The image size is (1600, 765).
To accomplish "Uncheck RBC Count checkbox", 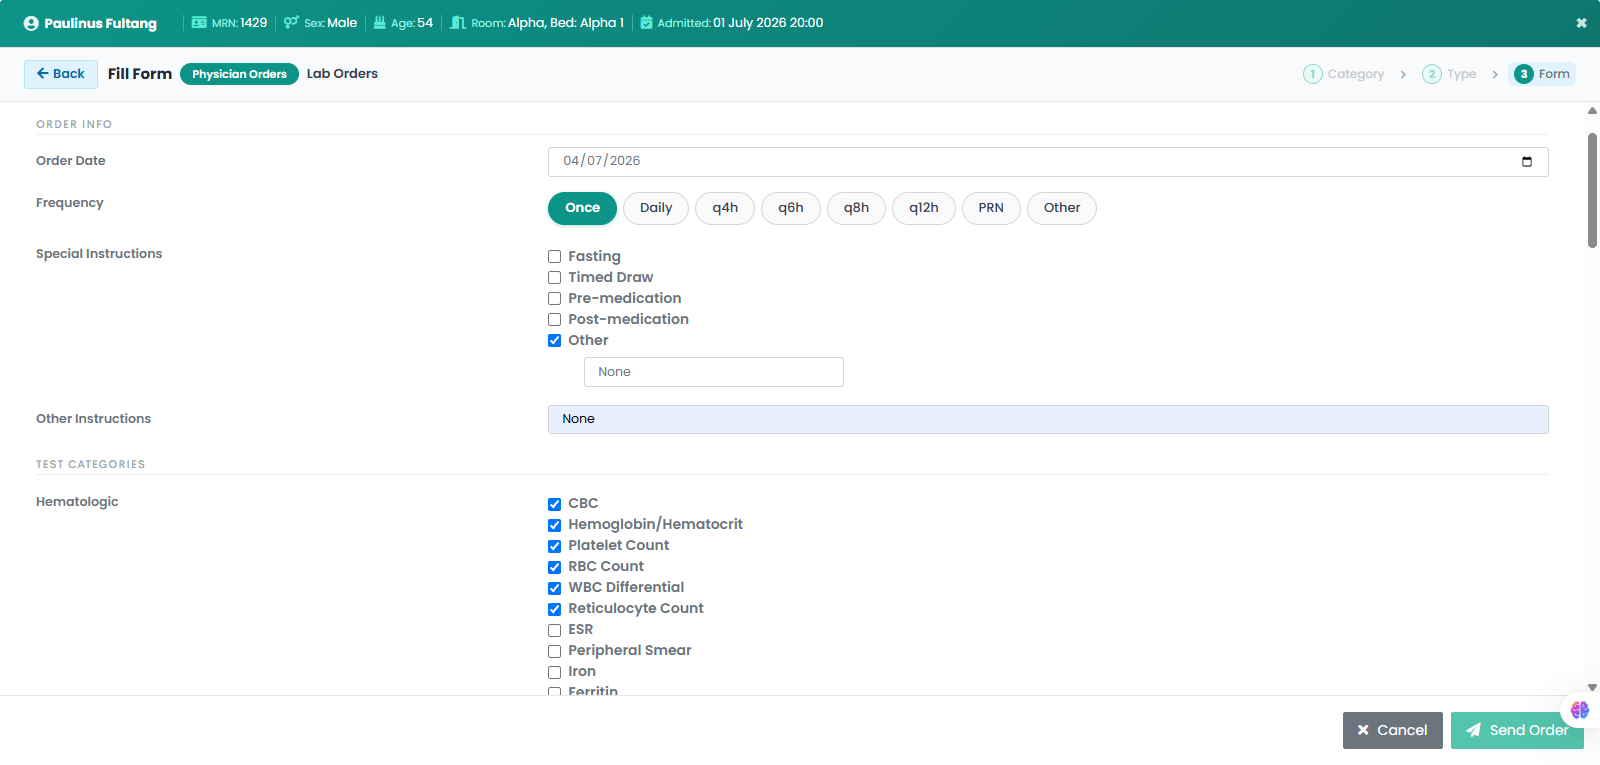I will (554, 567).
